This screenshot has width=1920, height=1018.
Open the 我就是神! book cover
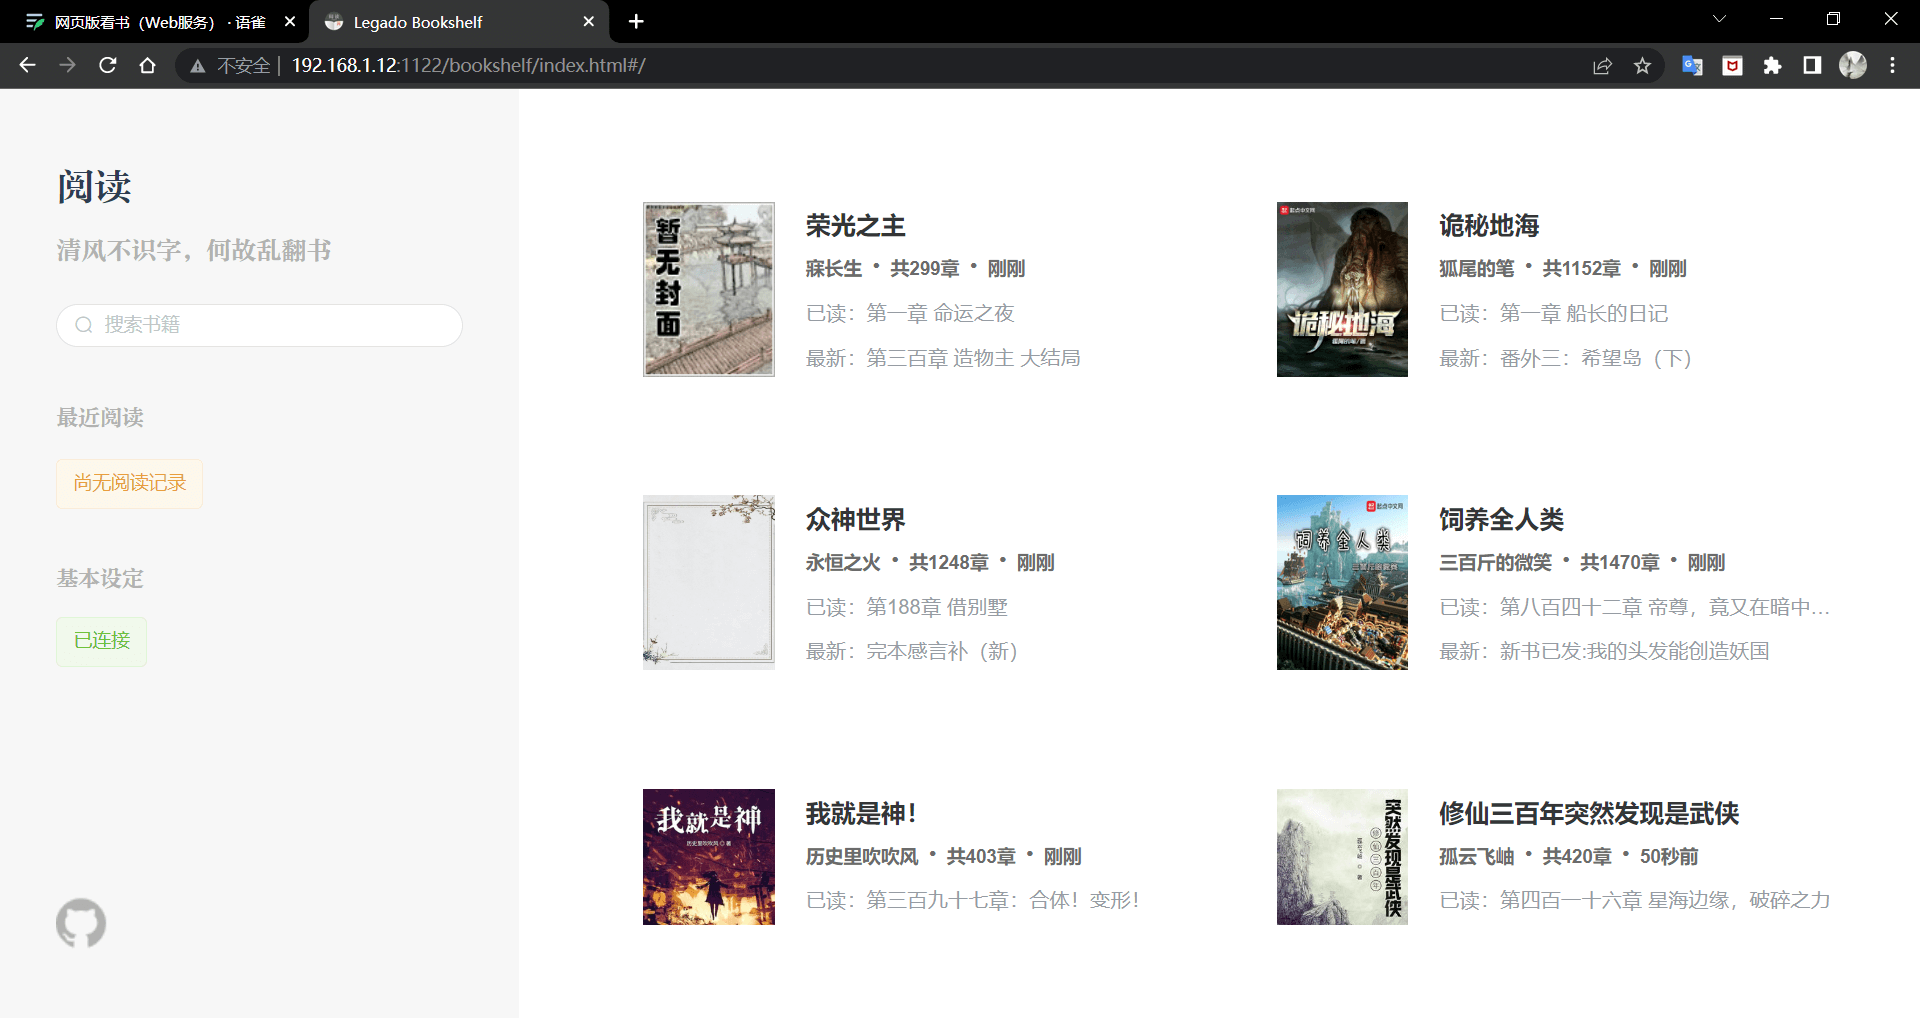(x=709, y=857)
